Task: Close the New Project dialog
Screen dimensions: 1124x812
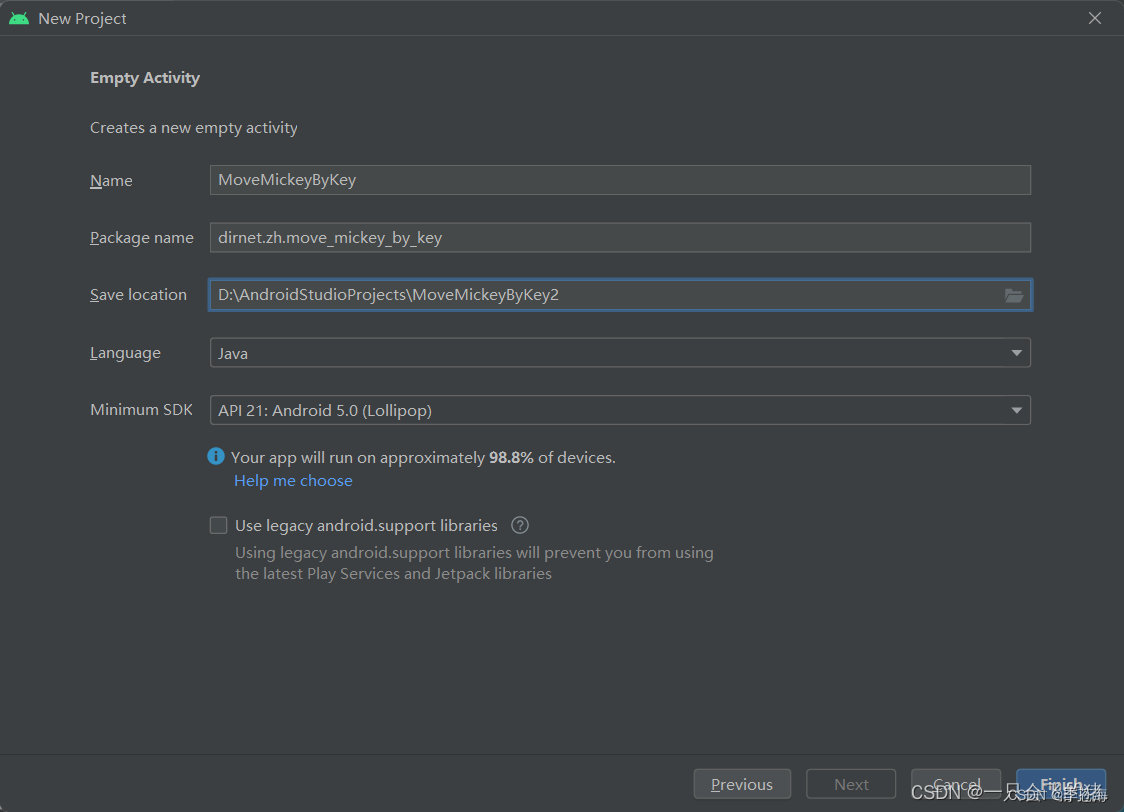Action: point(1095,18)
